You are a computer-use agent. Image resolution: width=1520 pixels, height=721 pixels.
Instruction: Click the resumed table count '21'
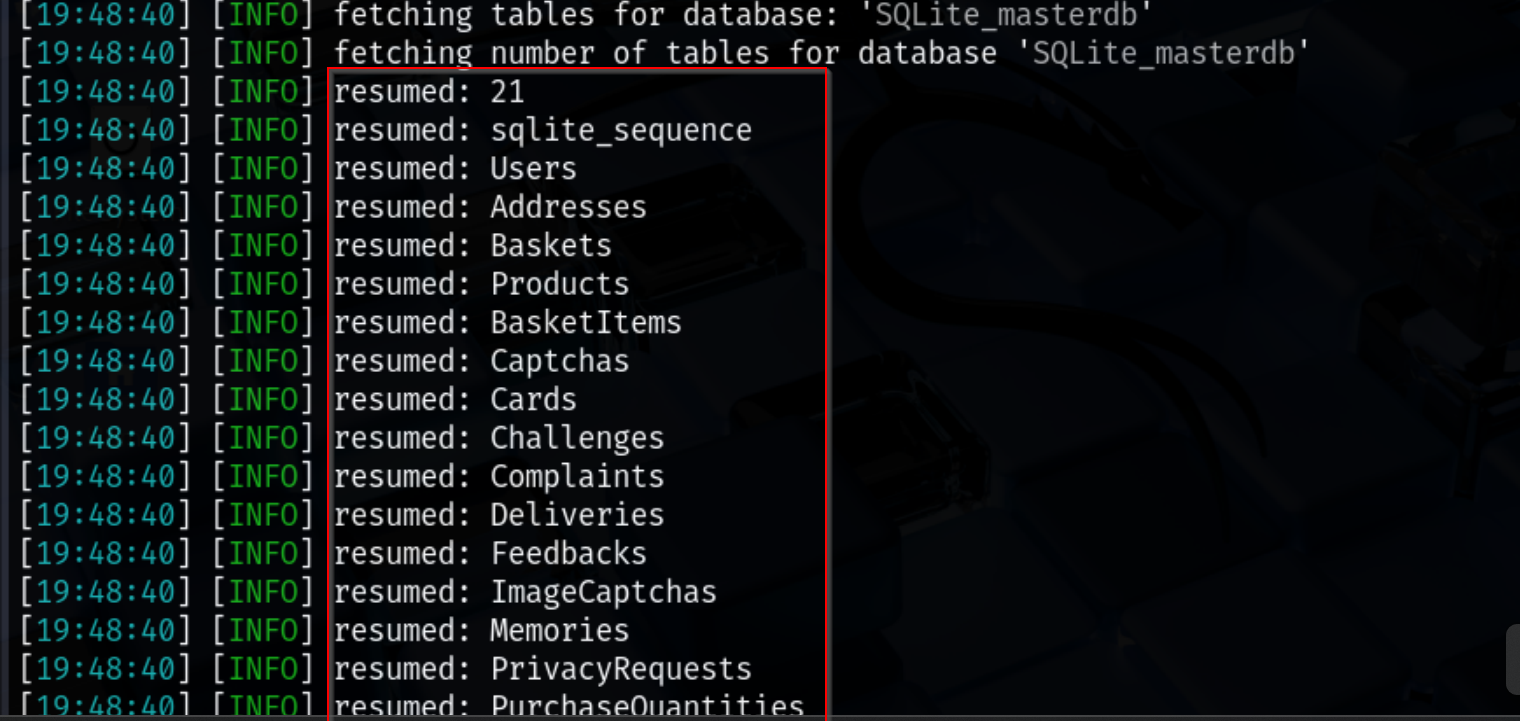(x=507, y=93)
